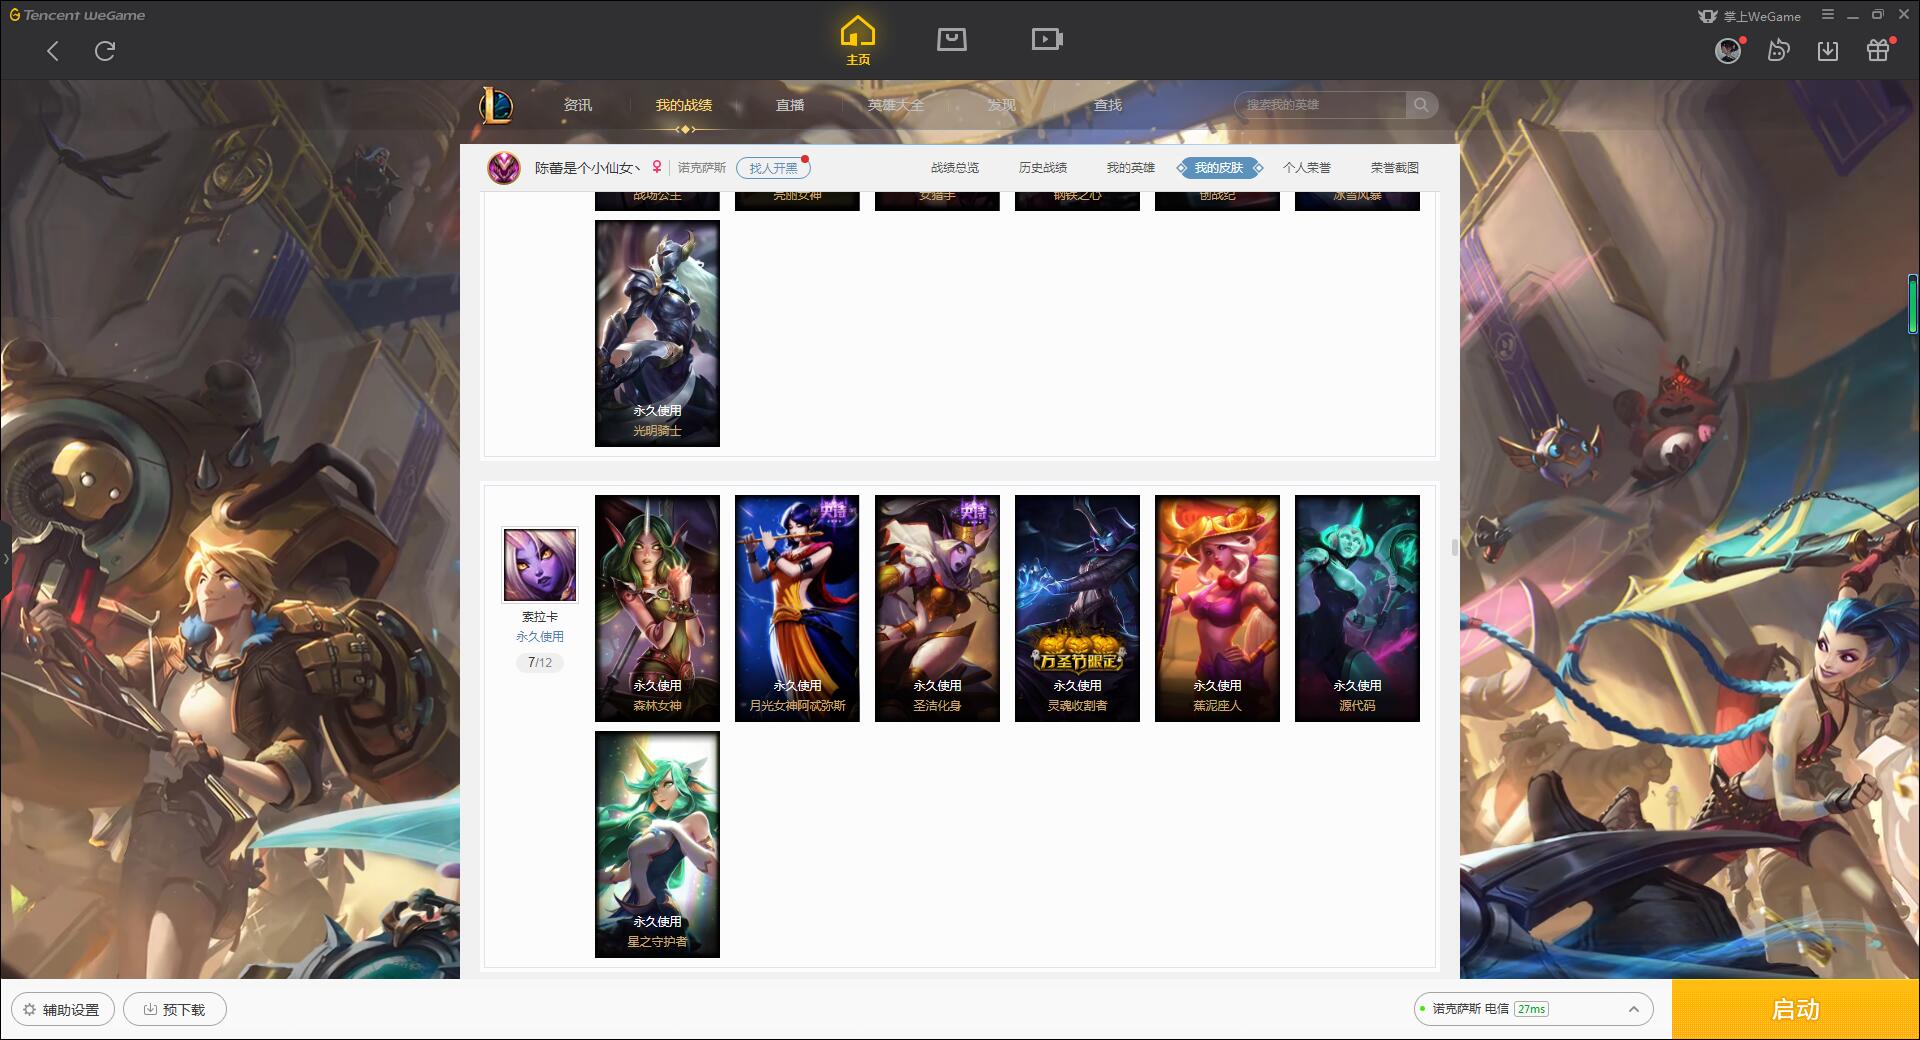Click the green right-edge scroll indicator
The width and height of the screenshot is (1920, 1040).
[1913, 303]
